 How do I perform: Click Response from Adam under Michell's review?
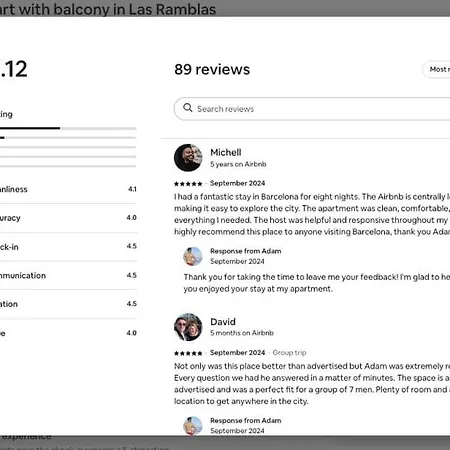pyautogui.click(x=246, y=251)
